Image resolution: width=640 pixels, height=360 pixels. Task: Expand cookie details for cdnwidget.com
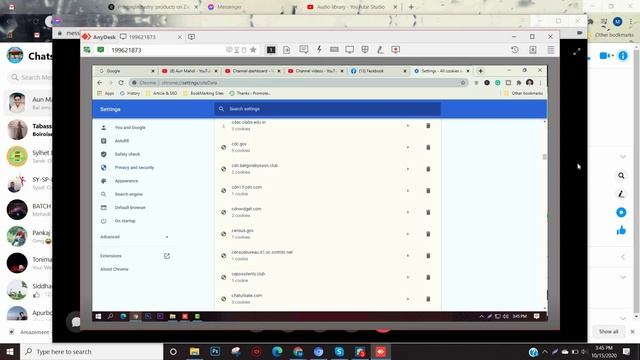click(x=408, y=212)
